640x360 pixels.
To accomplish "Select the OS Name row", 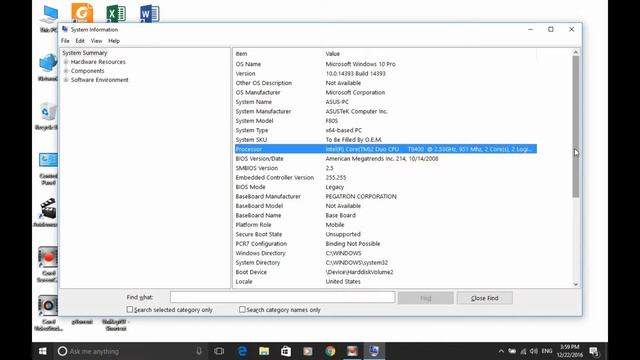I will coord(386,64).
